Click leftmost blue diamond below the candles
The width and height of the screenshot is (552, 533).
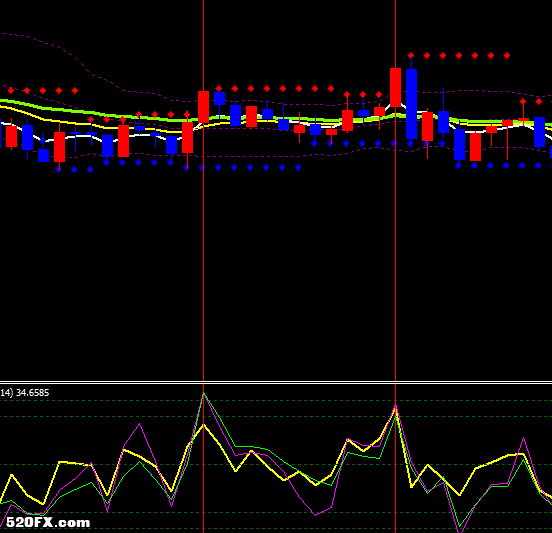(x=58, y=170)
